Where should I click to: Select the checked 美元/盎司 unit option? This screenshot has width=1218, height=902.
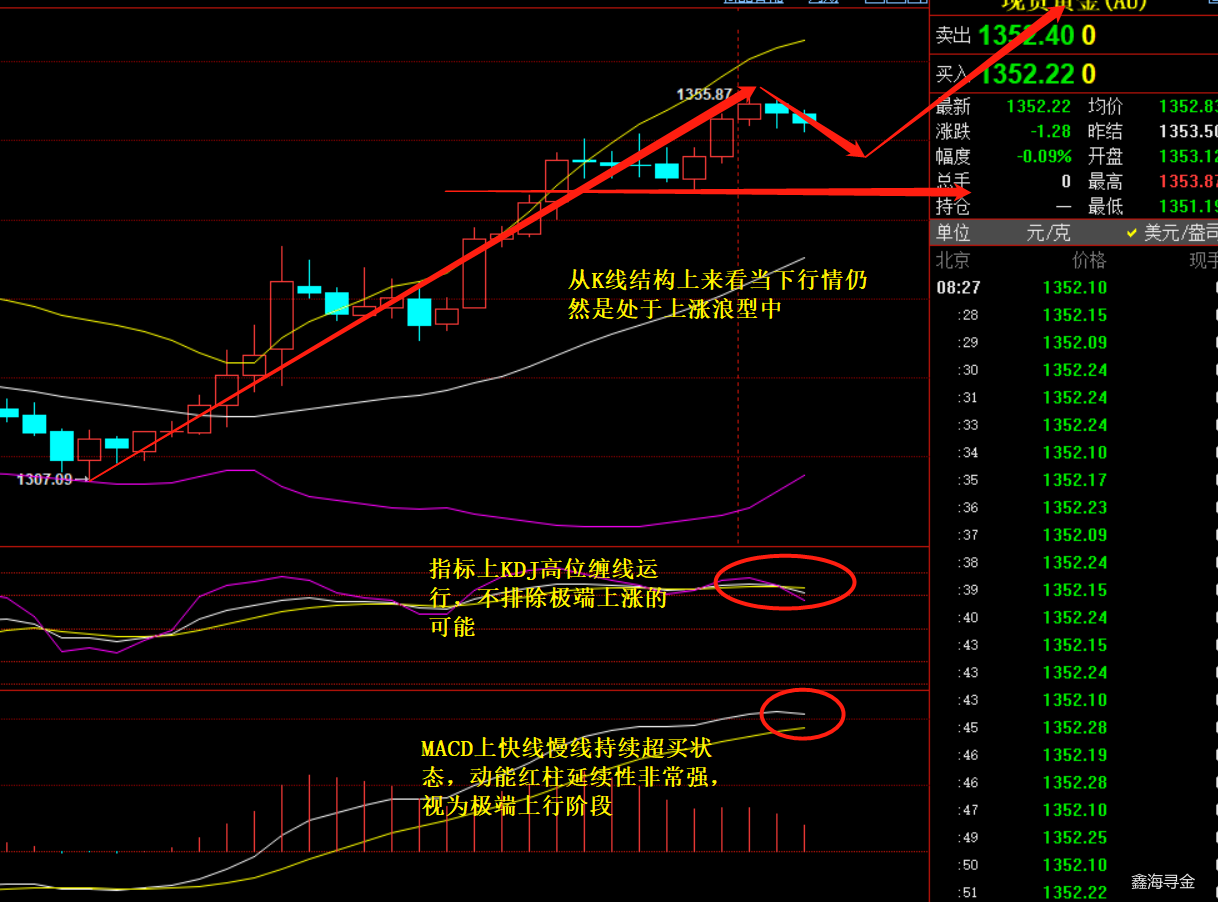tap(1171, 233)
